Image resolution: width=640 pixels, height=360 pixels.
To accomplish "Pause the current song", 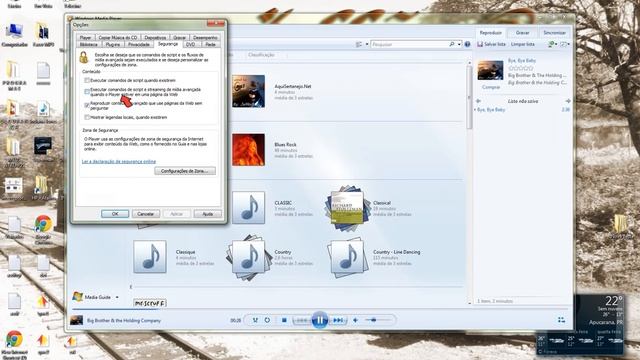I will click(320, 320).
